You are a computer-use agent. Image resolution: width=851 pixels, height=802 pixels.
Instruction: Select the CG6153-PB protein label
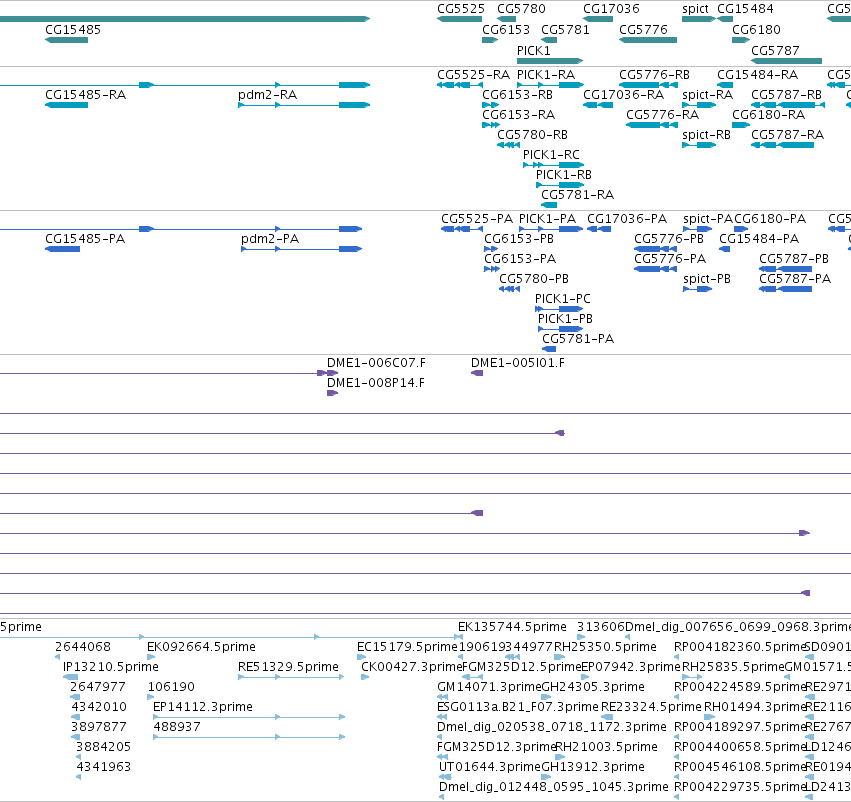[519, 239]
